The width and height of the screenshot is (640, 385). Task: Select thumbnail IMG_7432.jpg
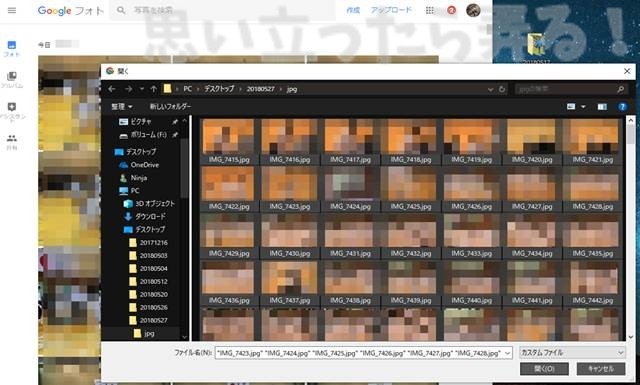[411, 236]
